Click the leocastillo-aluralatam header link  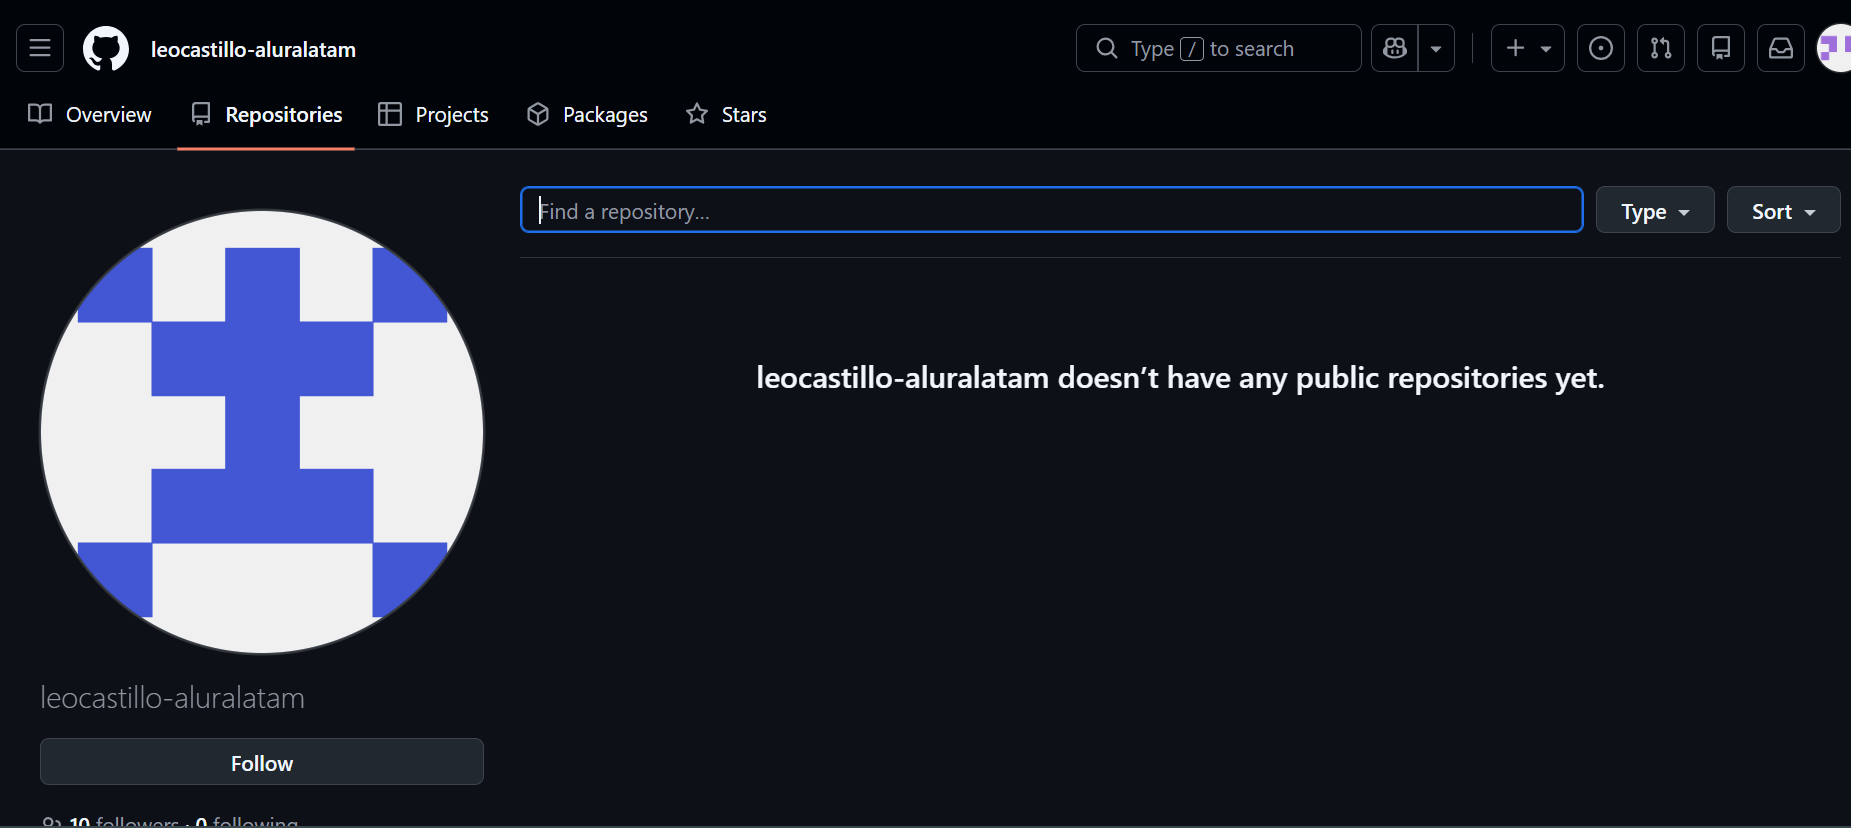coord(253,49)
